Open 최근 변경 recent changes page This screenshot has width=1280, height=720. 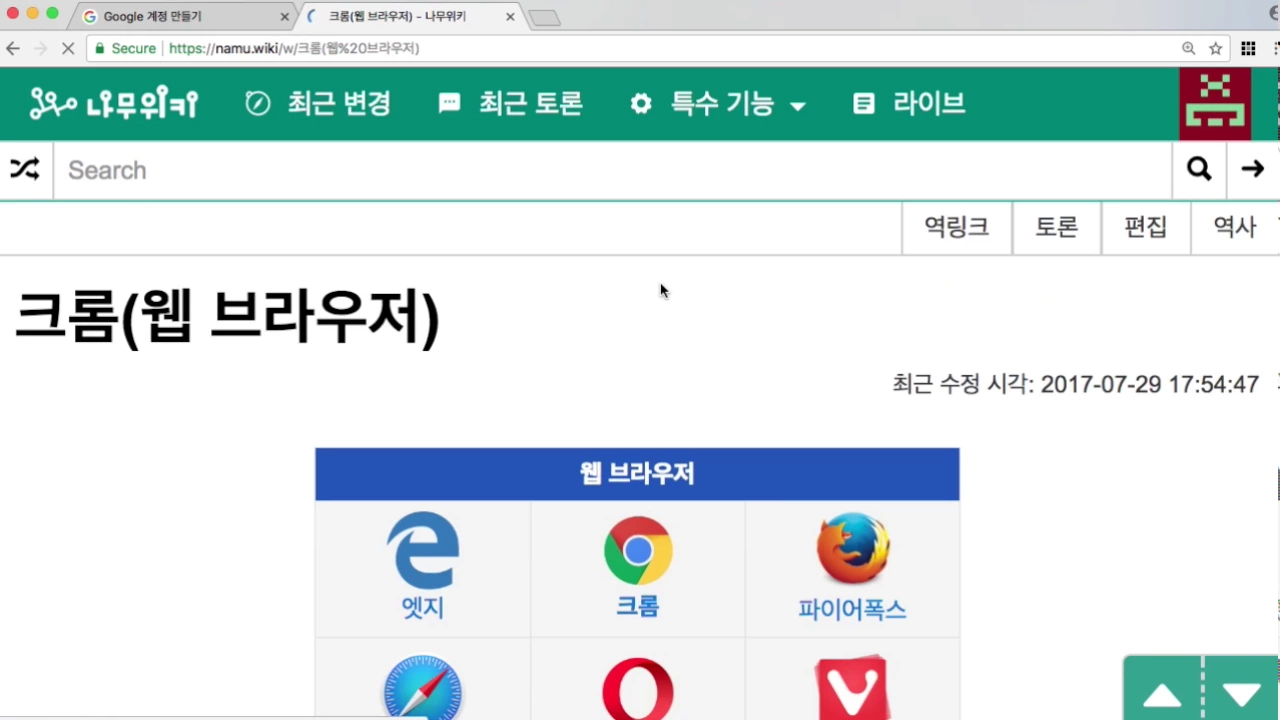tap(318, 103)
